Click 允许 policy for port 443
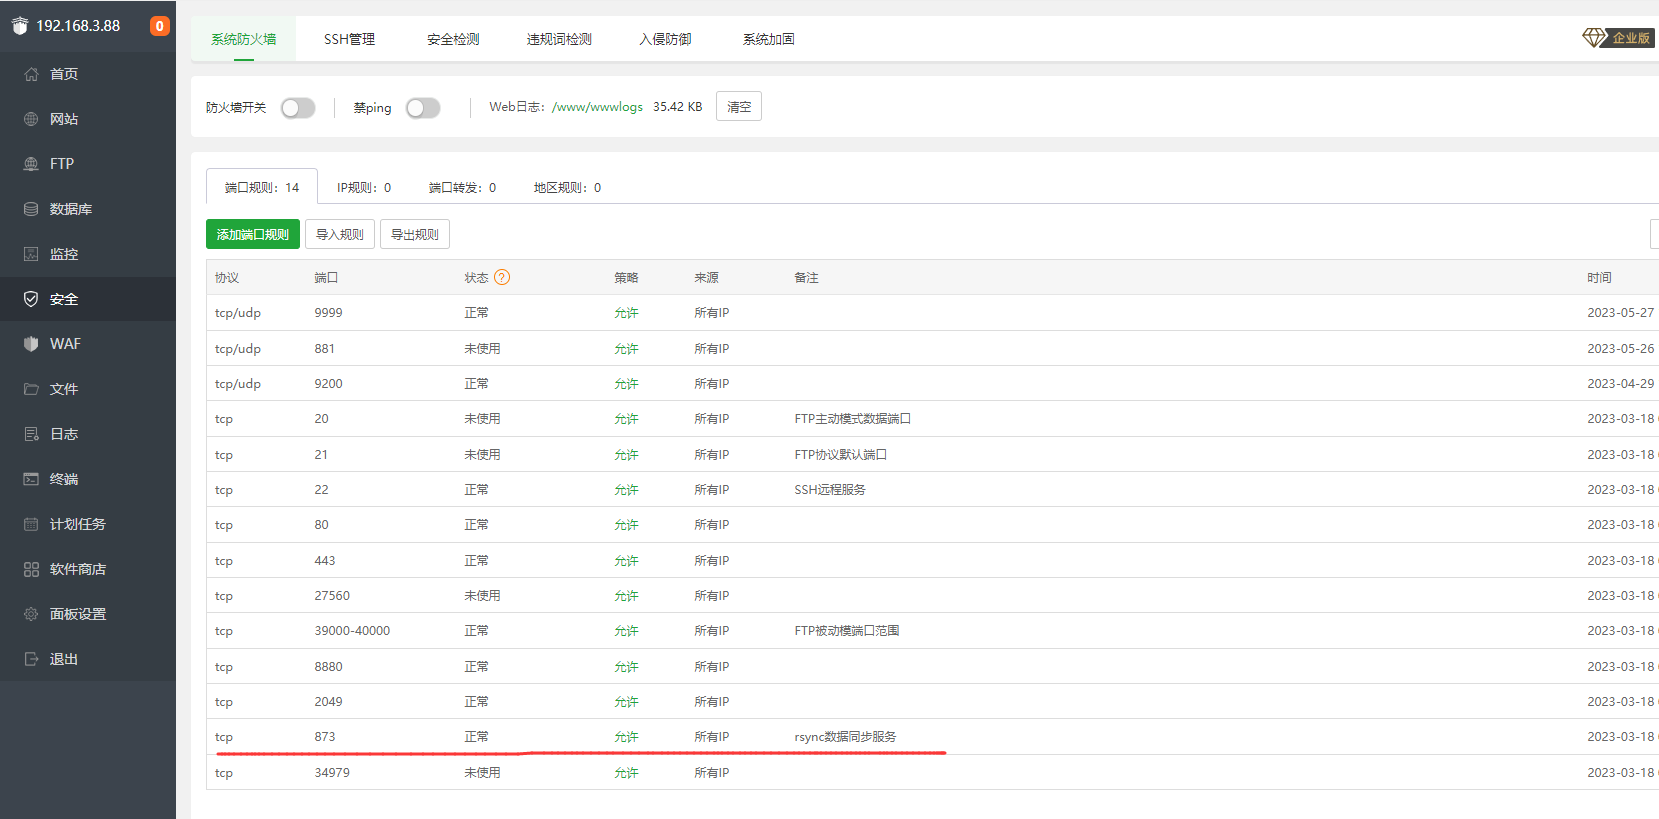 pos(626,561)
